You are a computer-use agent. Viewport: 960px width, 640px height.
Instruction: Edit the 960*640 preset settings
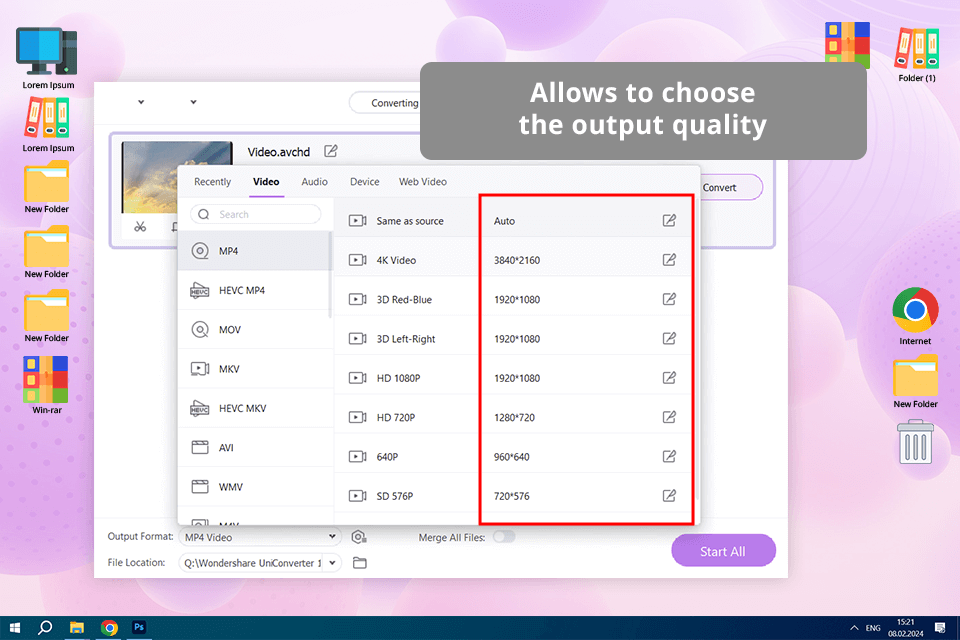tap(669, 456)
